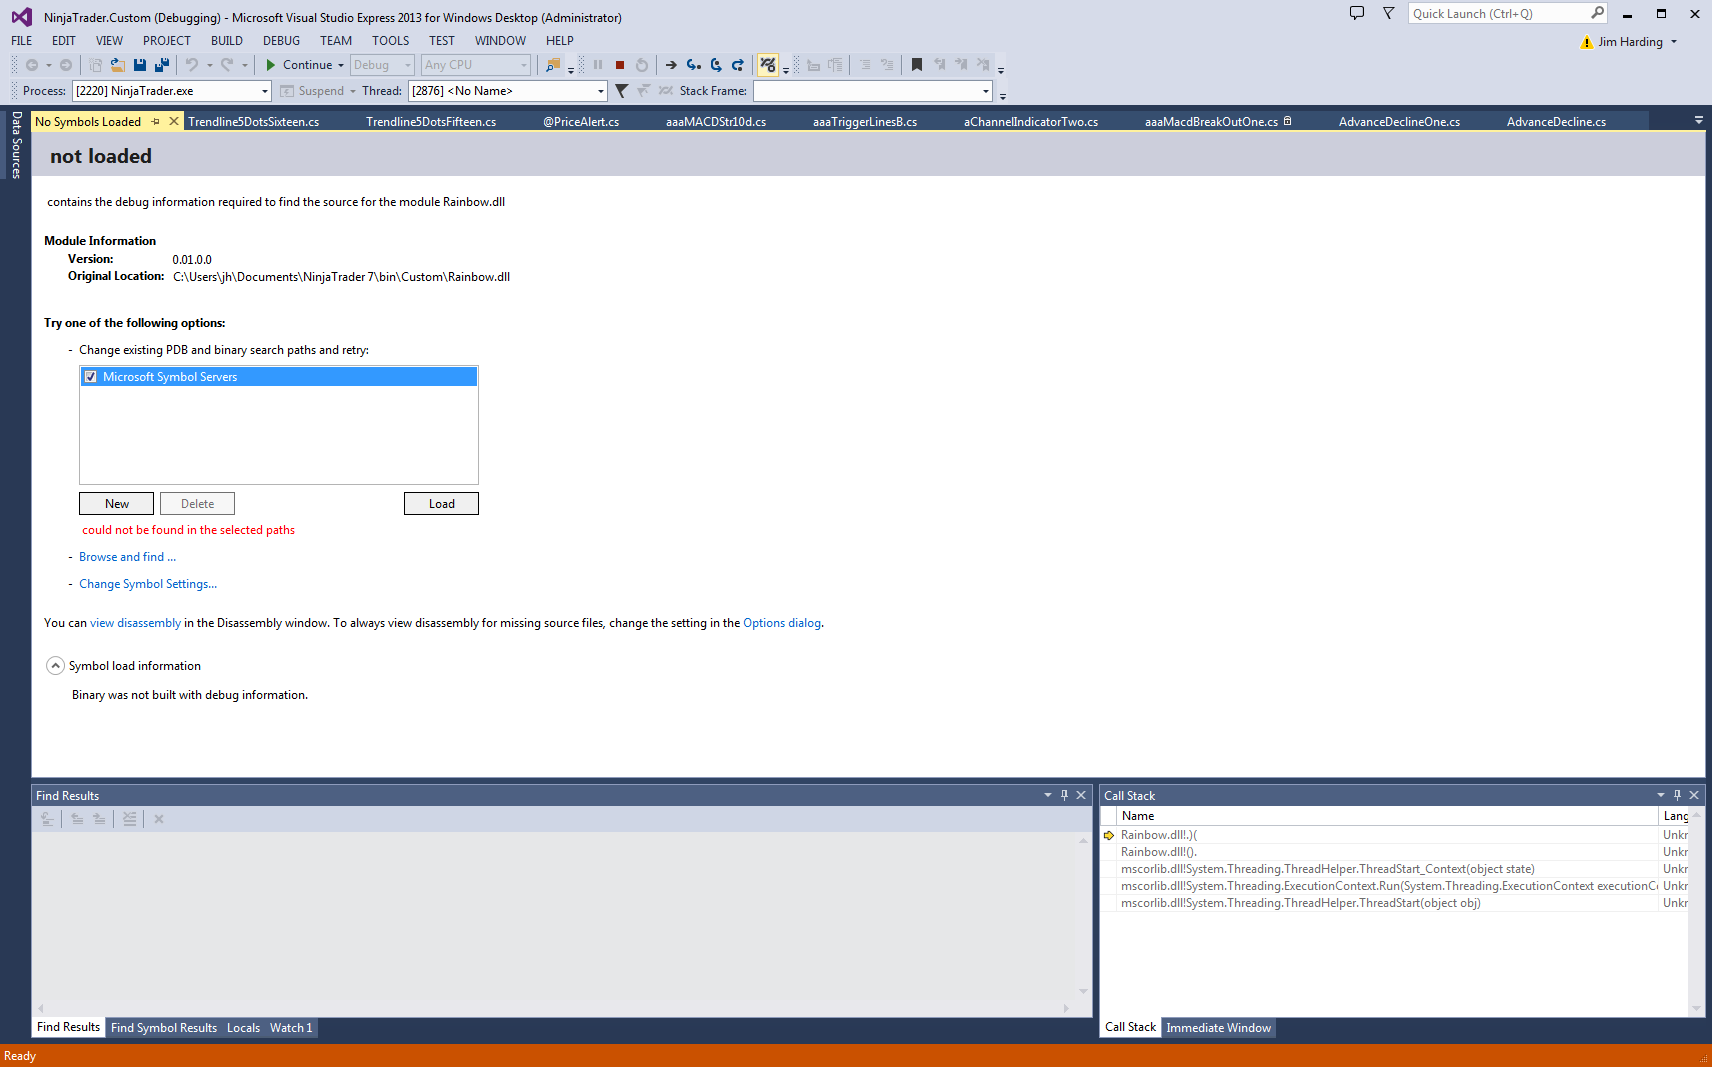
Task: Click the Save All icon
Action: click(162, 65)
